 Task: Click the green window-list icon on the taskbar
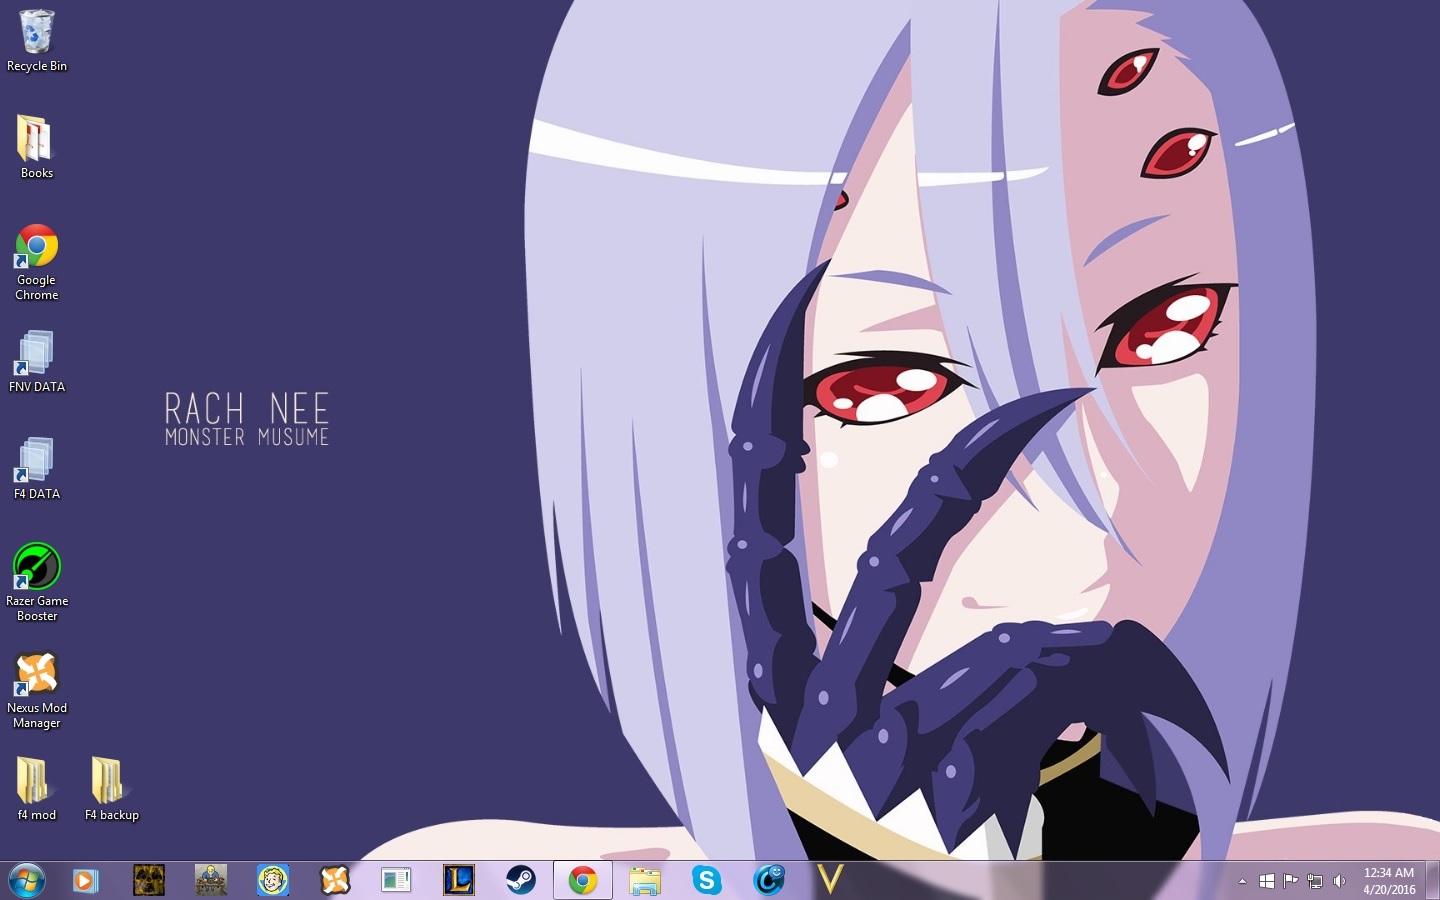(x=397, y=880)
